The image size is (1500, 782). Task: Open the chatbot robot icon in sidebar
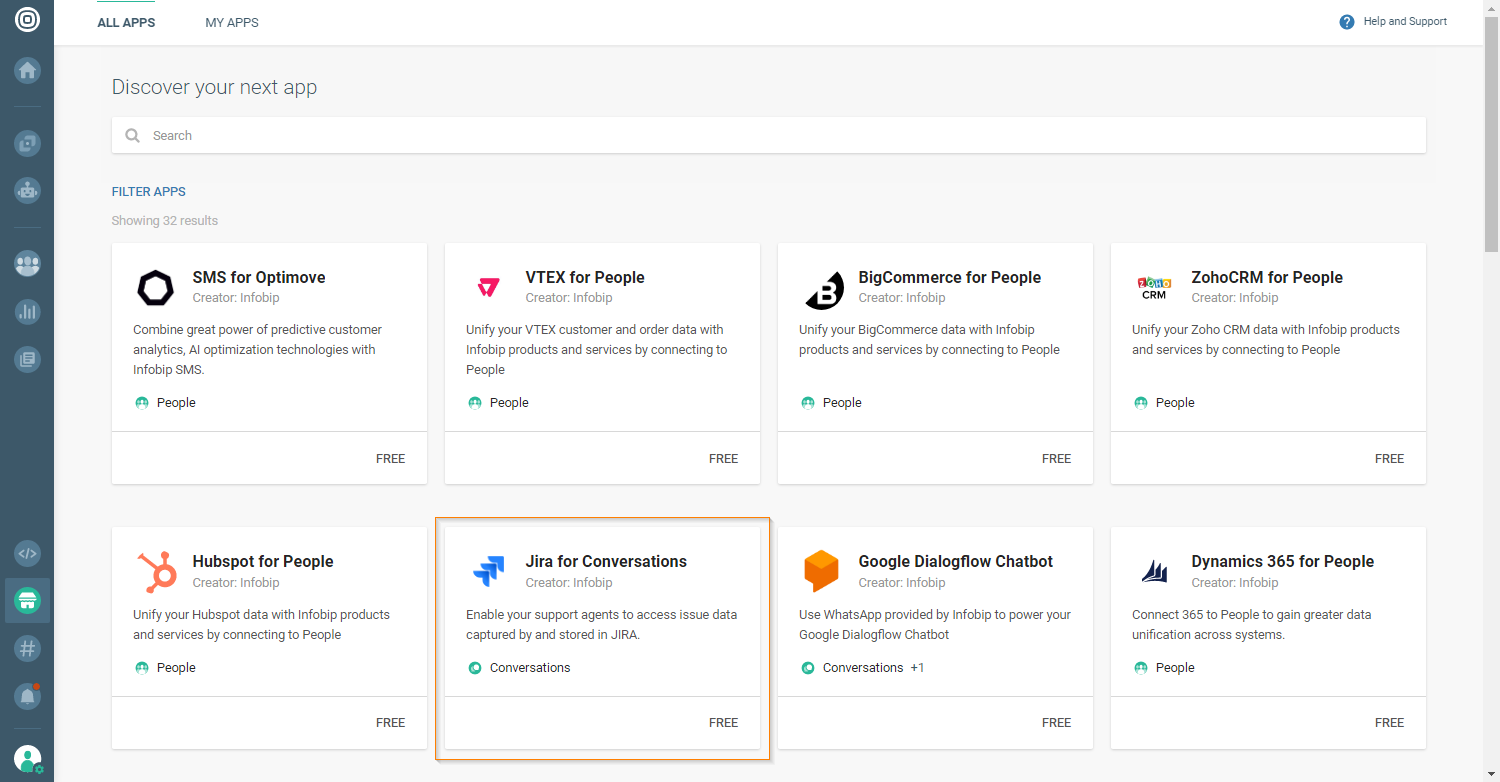[27, 188]
